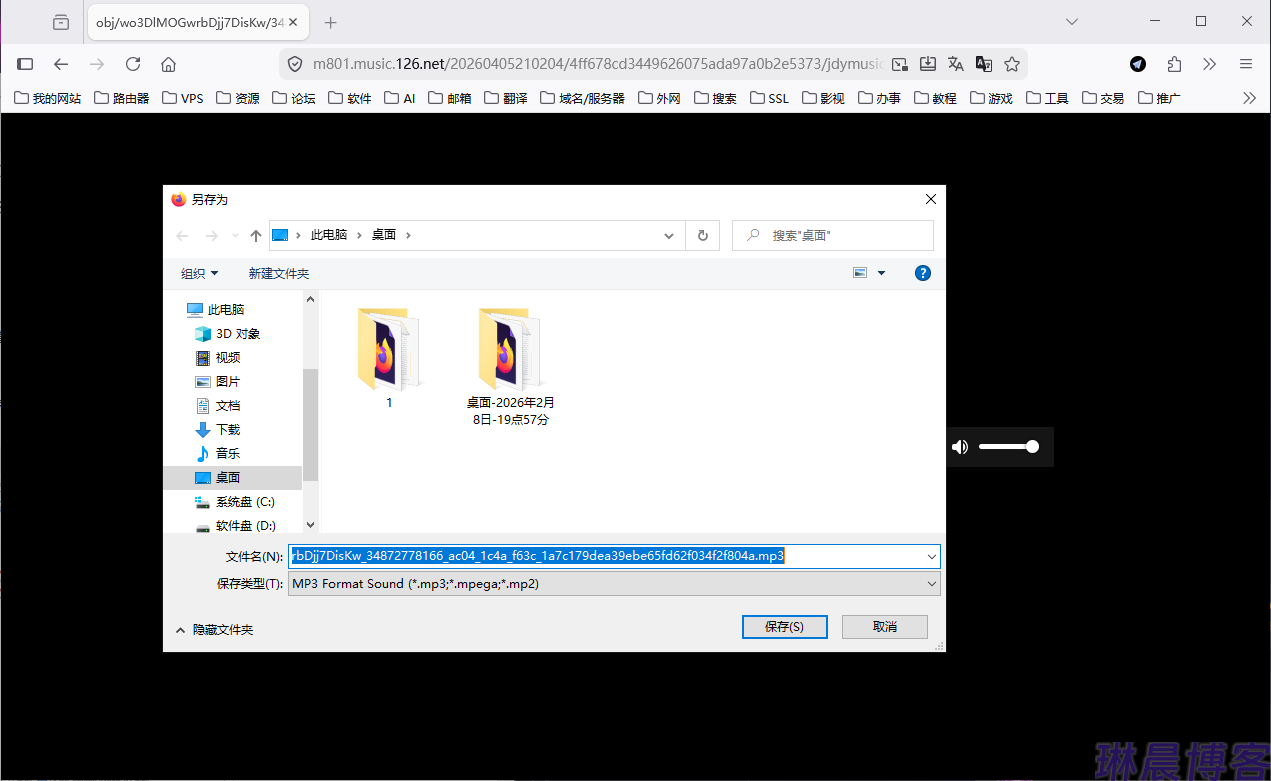Screen dimensions: 1271x781
Task: Click the 保存(S) button
Action: pyautogui.click(x=784, y=626)
